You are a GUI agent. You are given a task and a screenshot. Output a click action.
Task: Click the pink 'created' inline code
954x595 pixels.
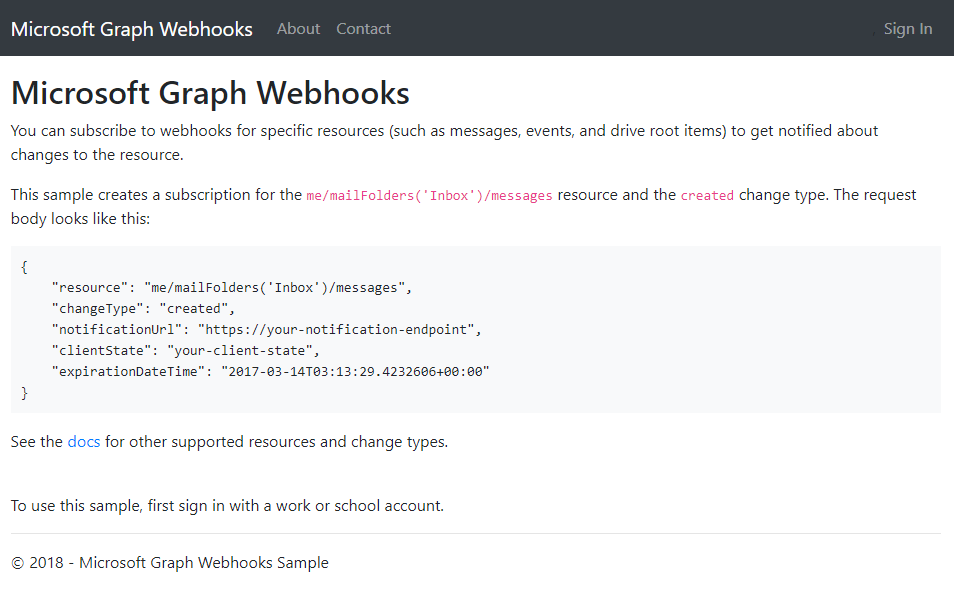[707, 195]
